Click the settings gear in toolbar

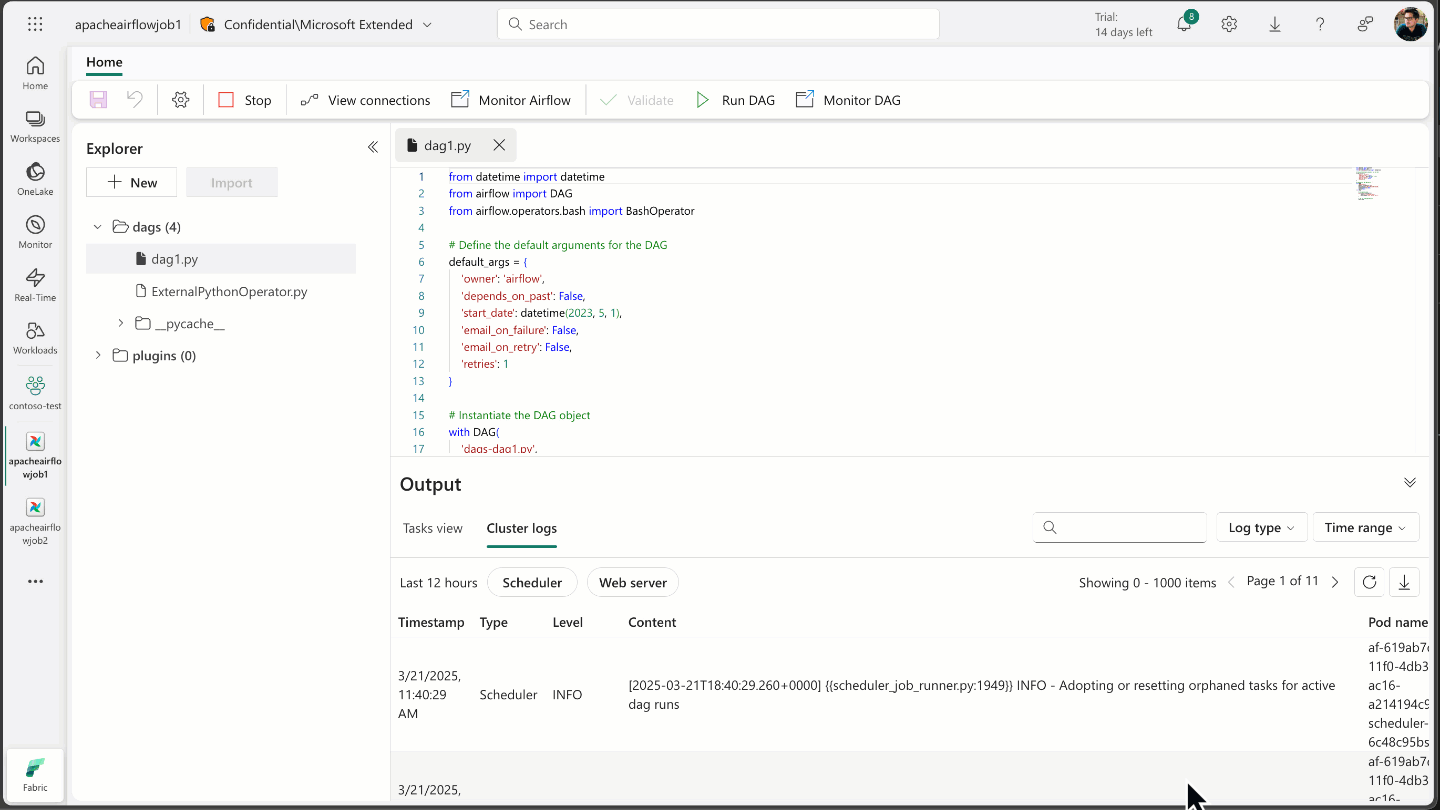pyautogui.click(x=180, y=100)
